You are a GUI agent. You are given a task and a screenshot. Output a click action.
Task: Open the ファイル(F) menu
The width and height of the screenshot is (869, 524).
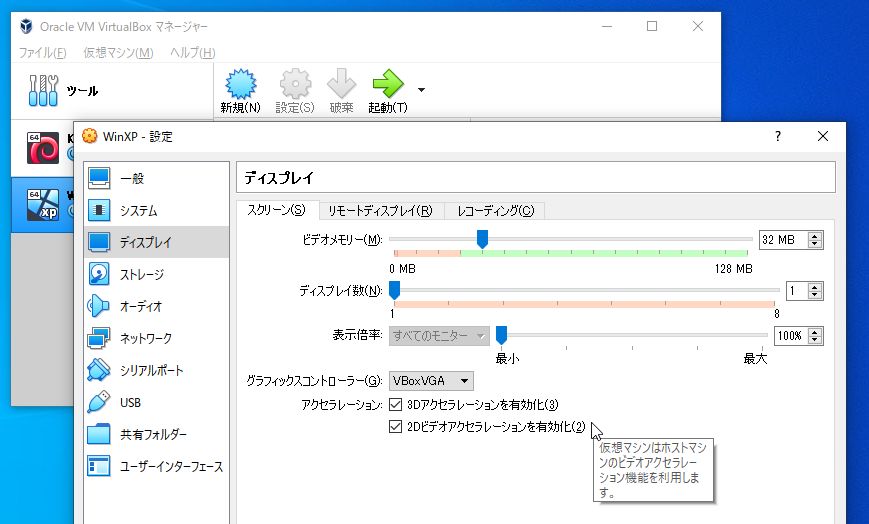pyautogui.click(x=42, y=53)
